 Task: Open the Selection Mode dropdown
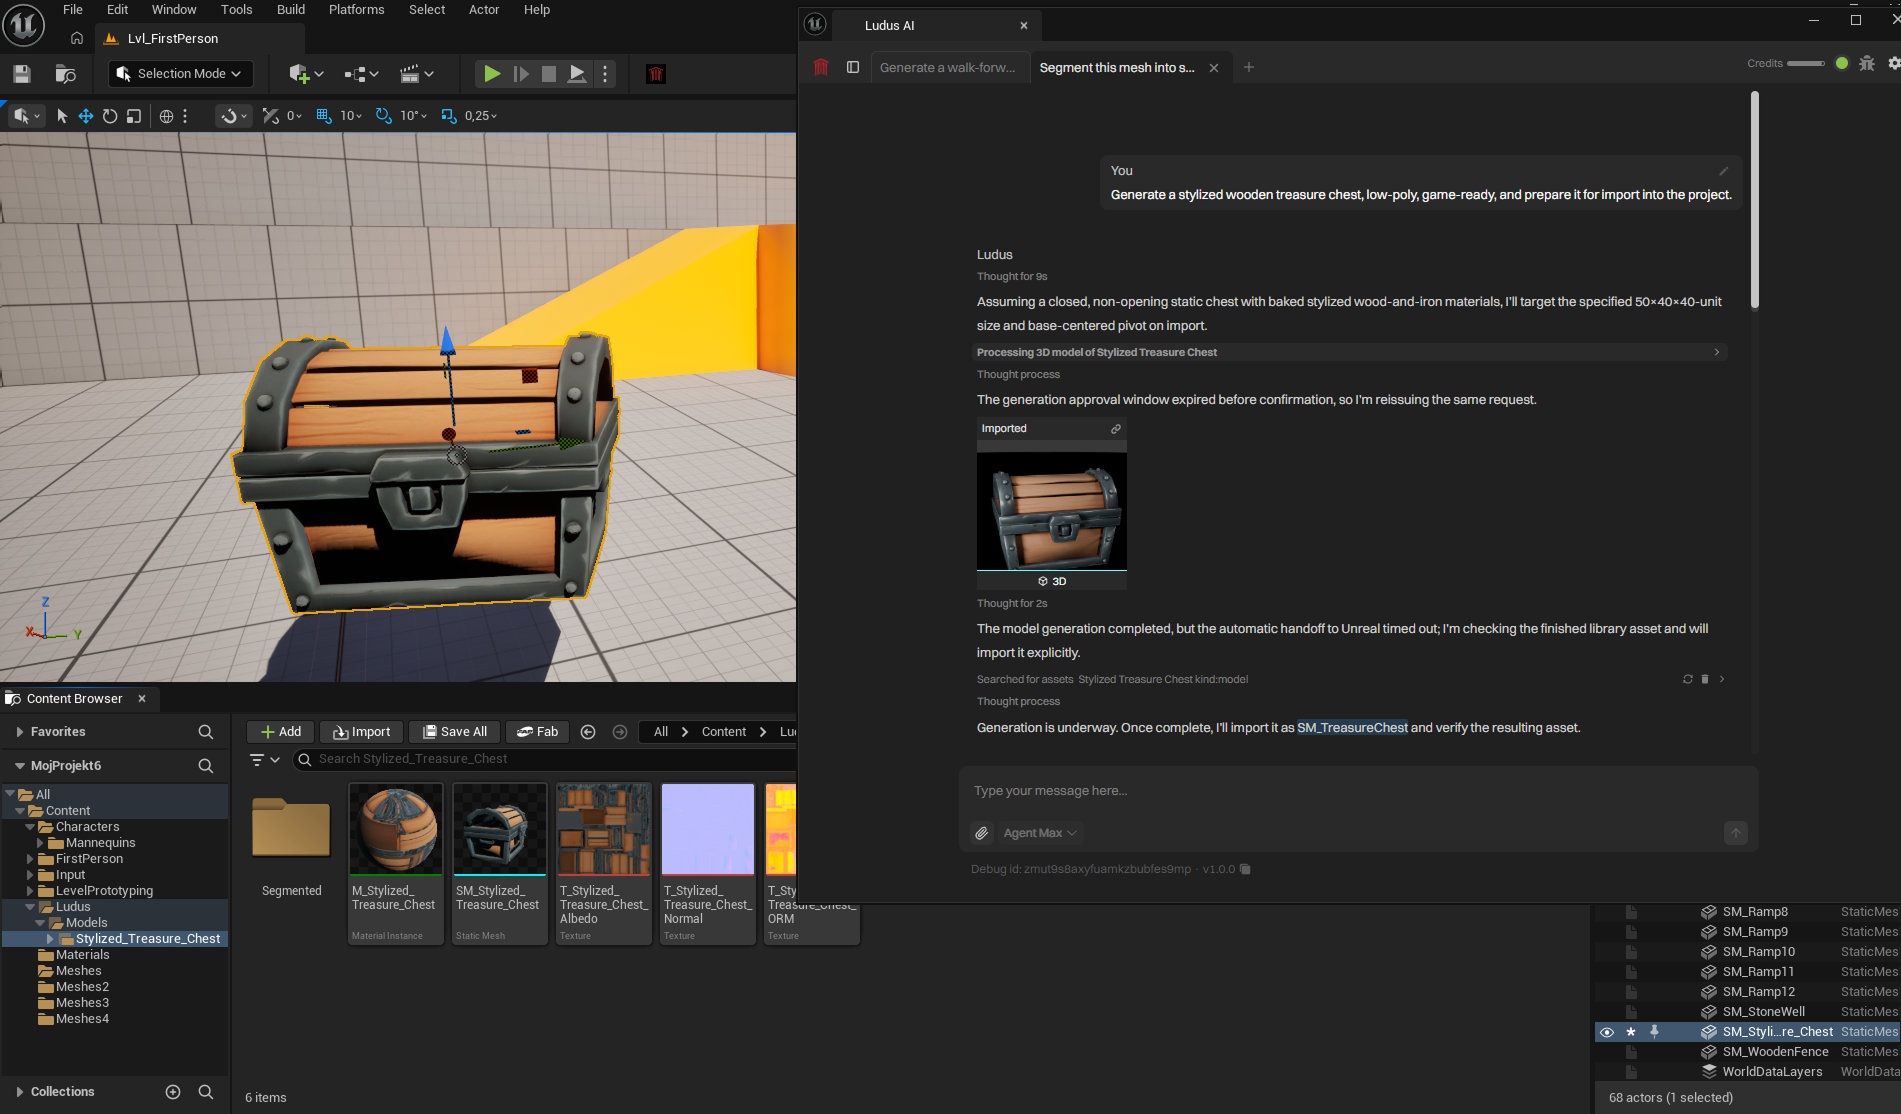pos(180,74)
